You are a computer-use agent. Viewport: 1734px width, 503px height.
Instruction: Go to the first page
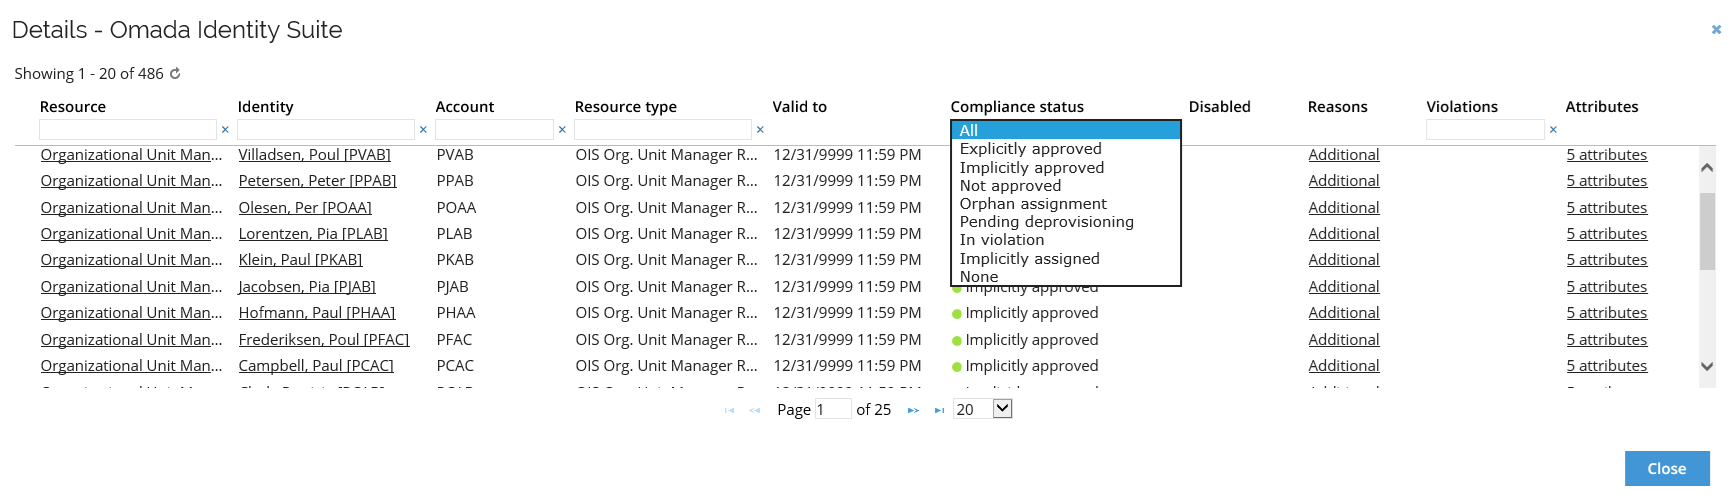pos(729,410)
